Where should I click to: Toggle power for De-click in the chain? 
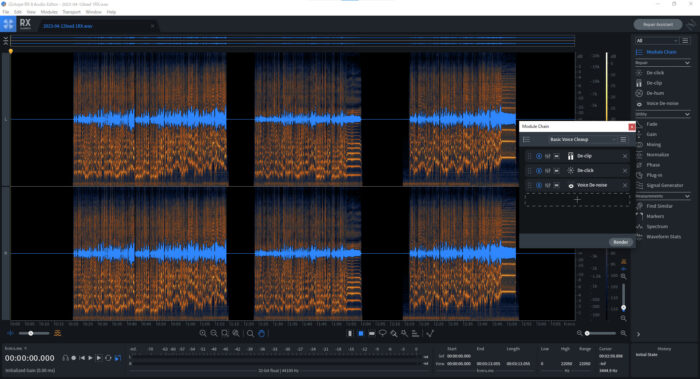539,171
